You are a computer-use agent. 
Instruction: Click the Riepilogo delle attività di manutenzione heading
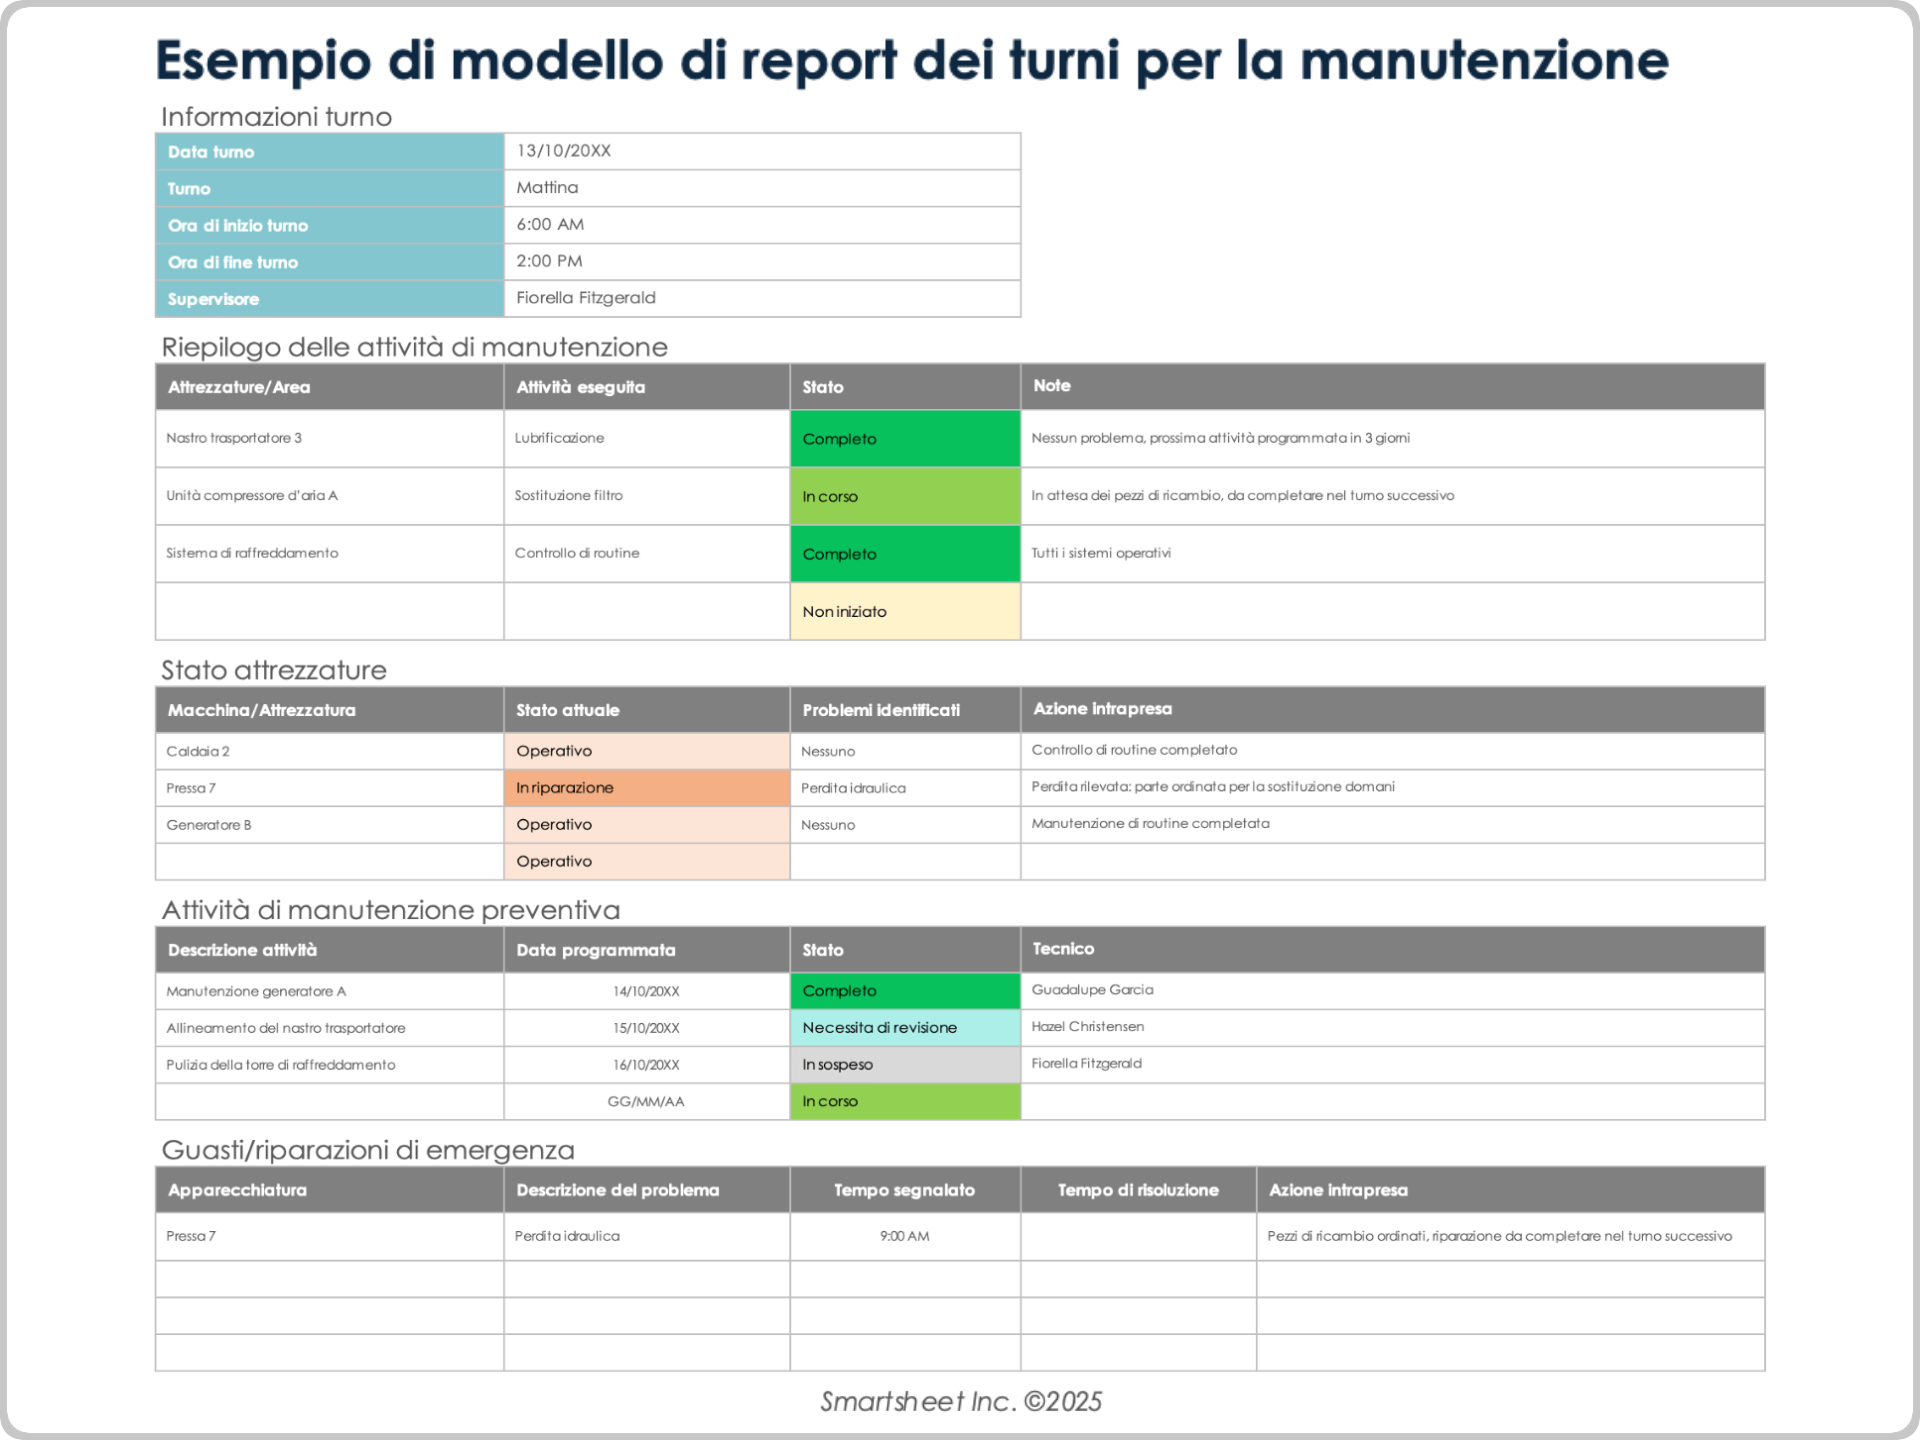(x=414, y=347)
